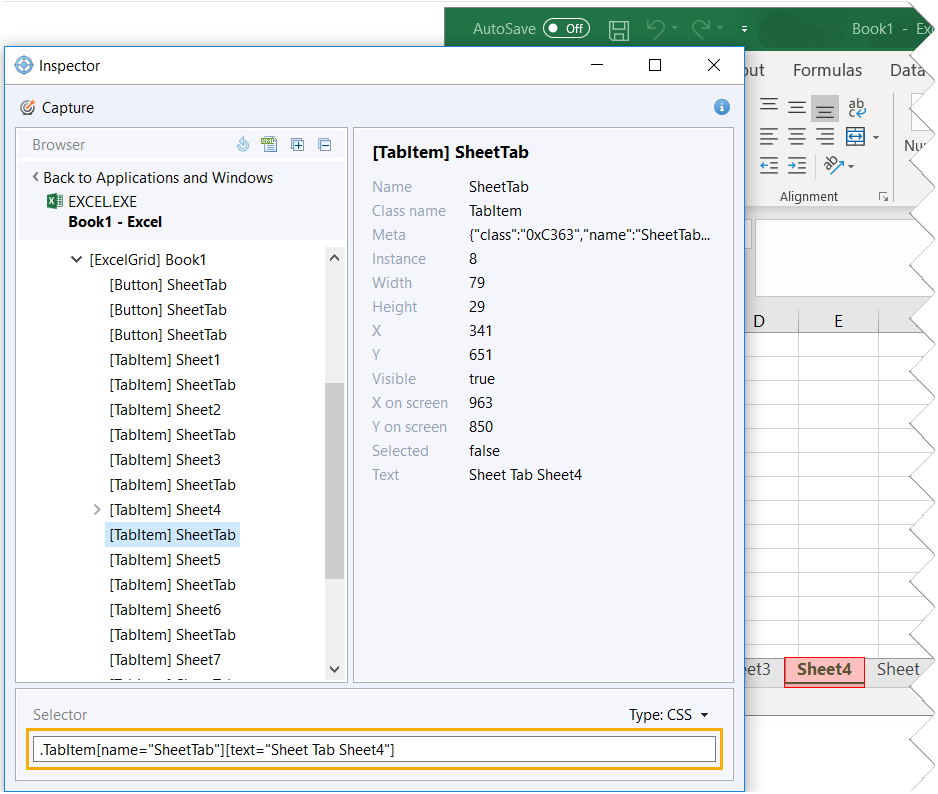
Task: Open Alignment settings dialog launcher
Action: click(x=883, y=197)
